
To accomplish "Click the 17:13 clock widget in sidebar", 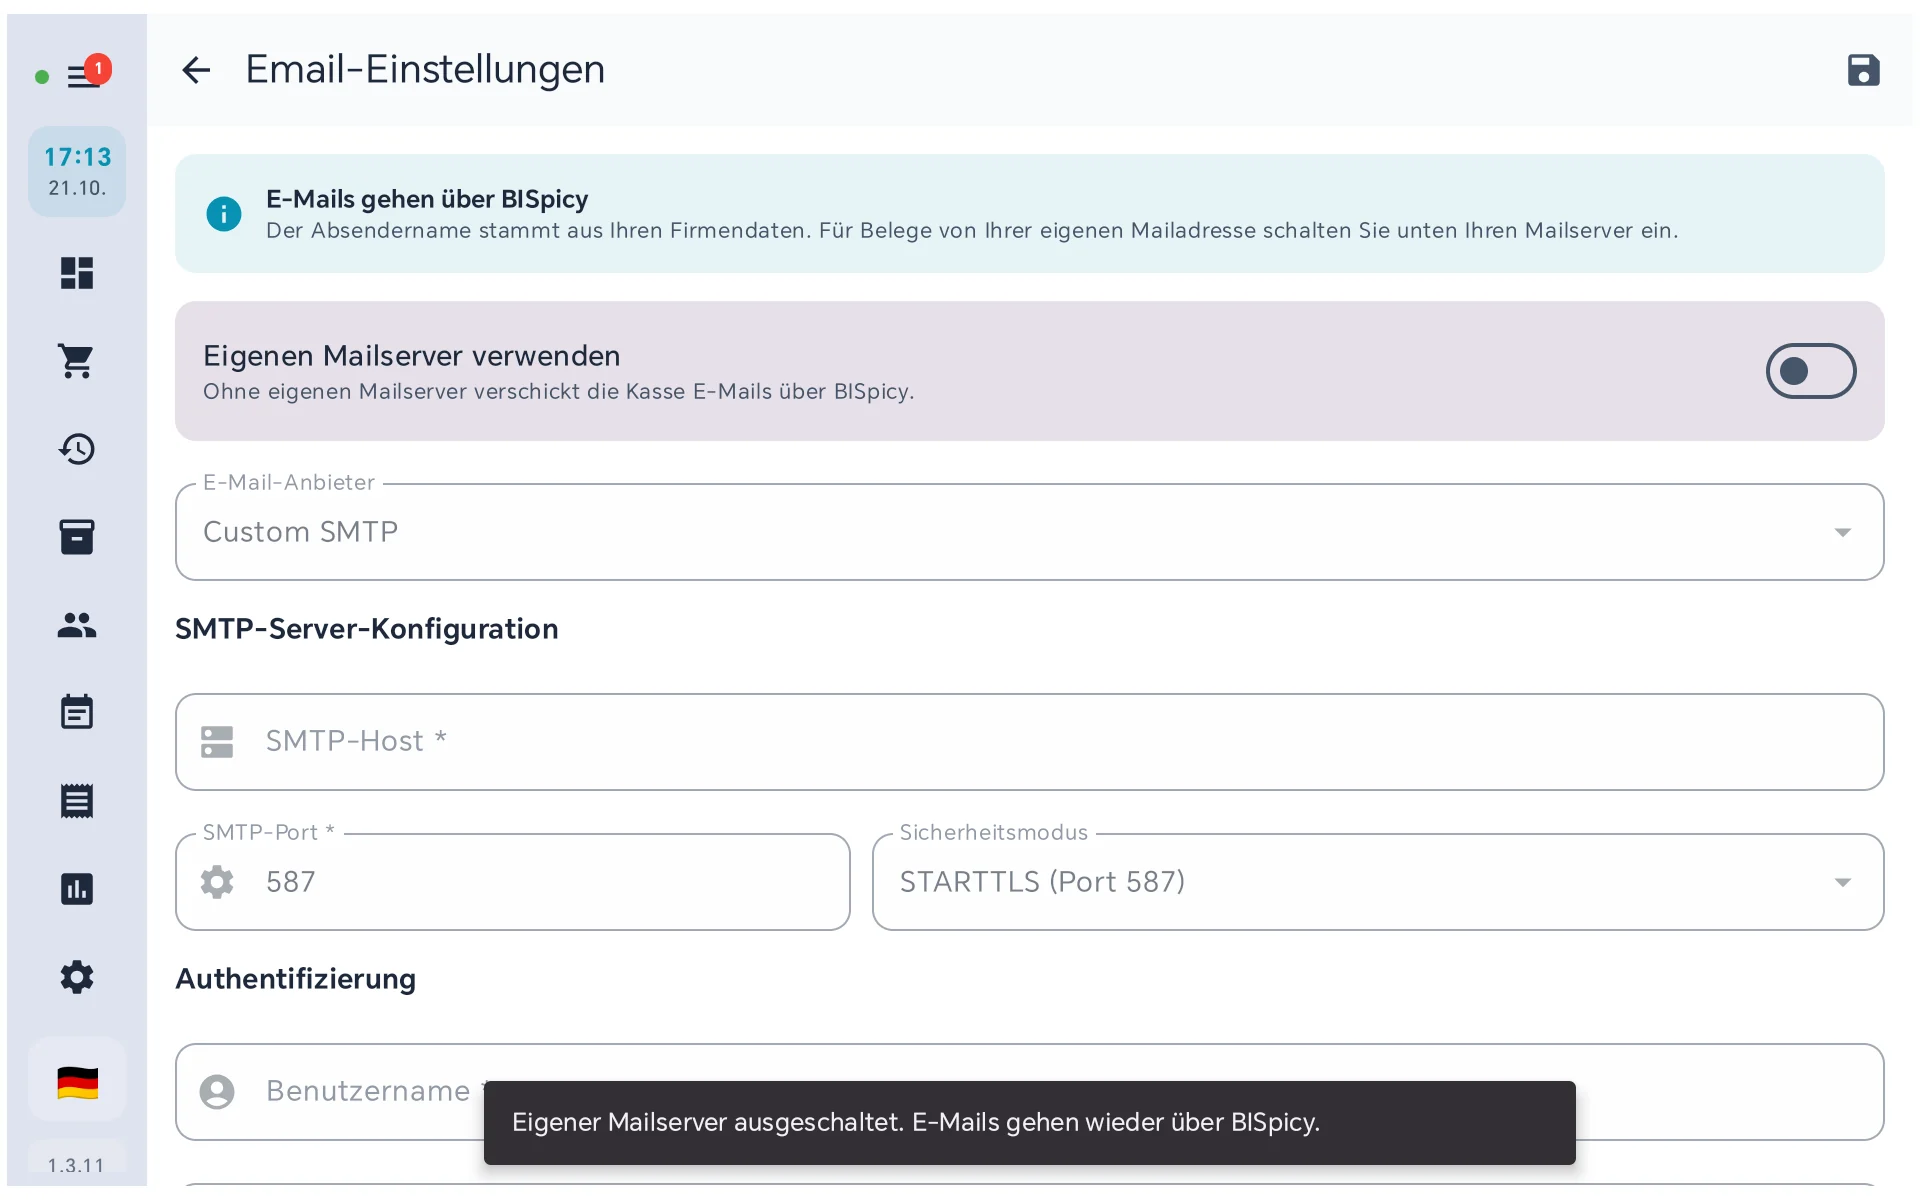I will pos(77,171).
